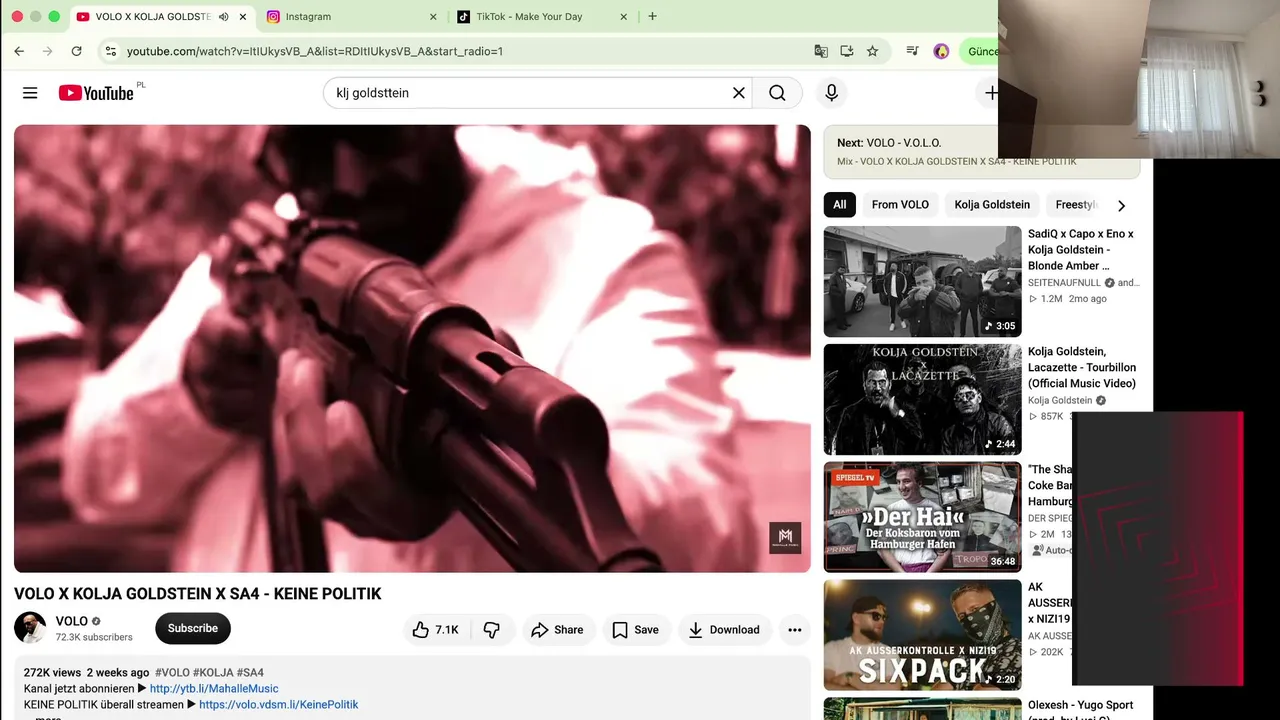The width and height of the screenshot is (1280, 720).
Task: Click the video title KEINE POLITIK heading
Action: tap(198, 594)
